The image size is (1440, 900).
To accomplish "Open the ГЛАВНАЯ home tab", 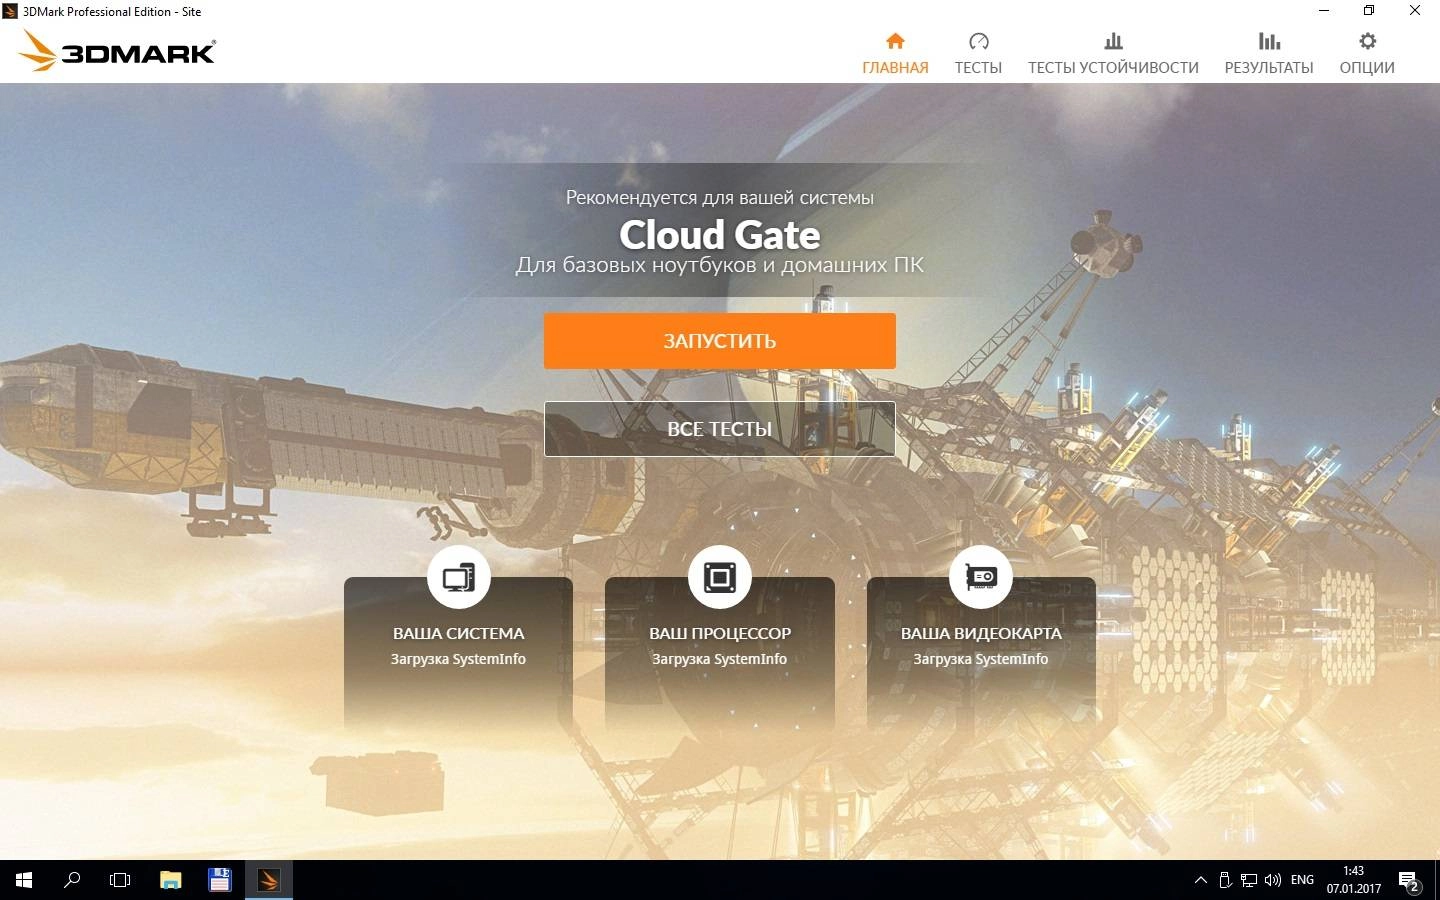I will (x=895, y=54).
